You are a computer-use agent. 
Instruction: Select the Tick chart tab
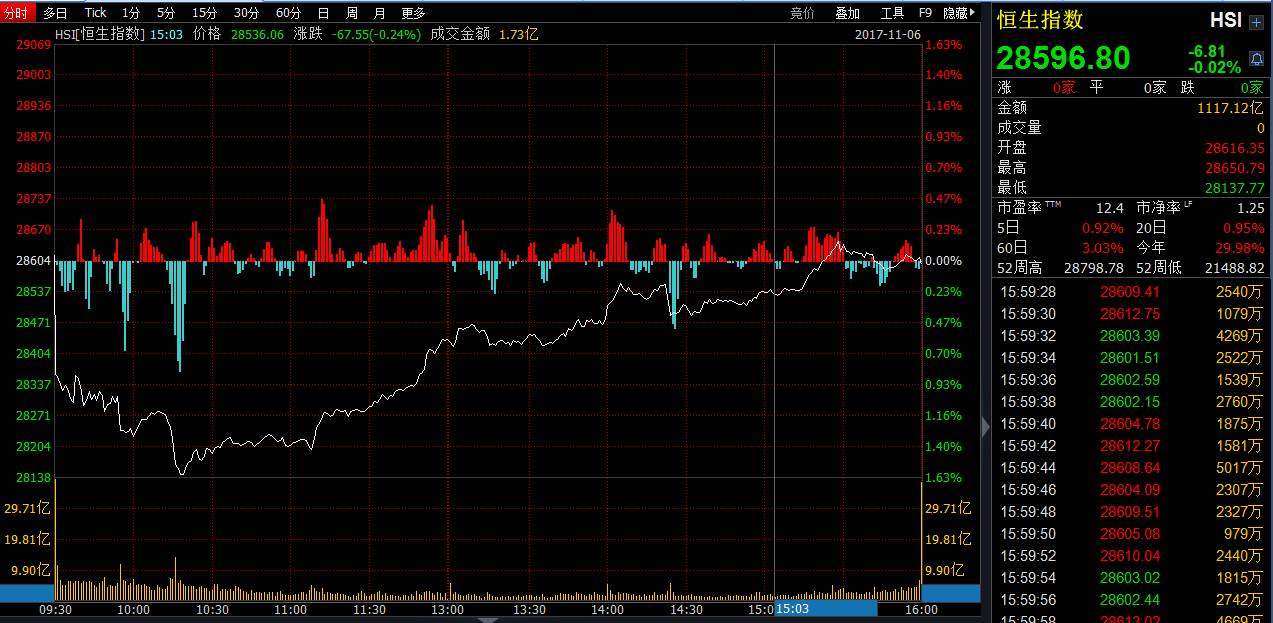[x=96, y=13]
